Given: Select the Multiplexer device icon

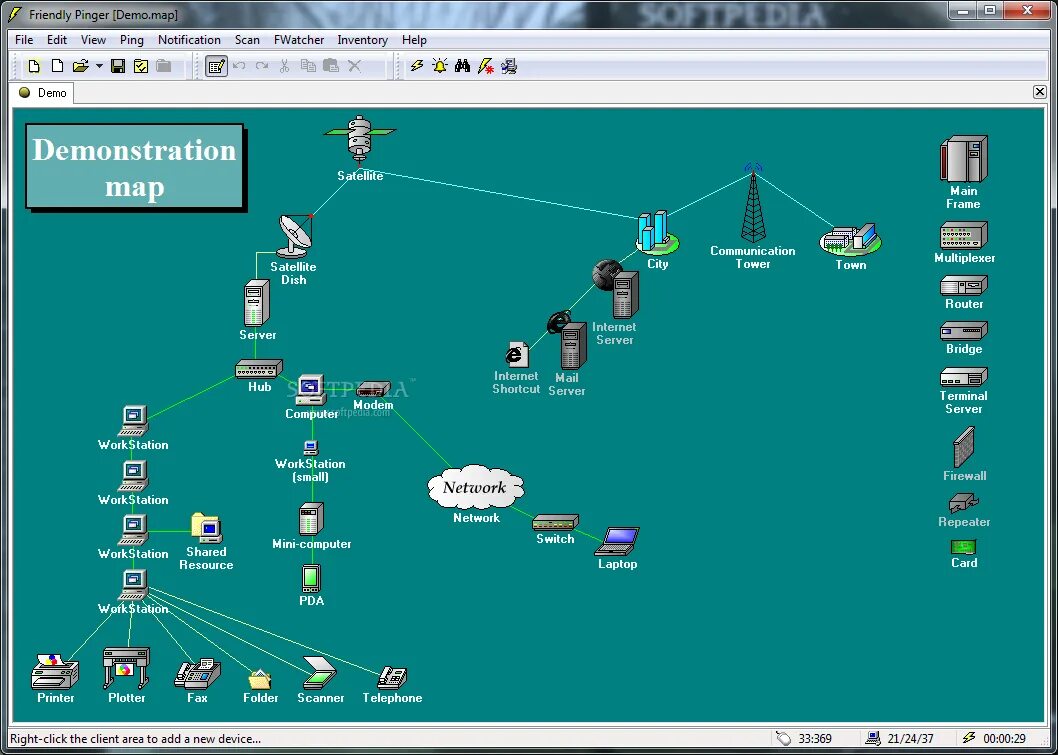Looking at the screenshot, I should click(x=964, y=235).
